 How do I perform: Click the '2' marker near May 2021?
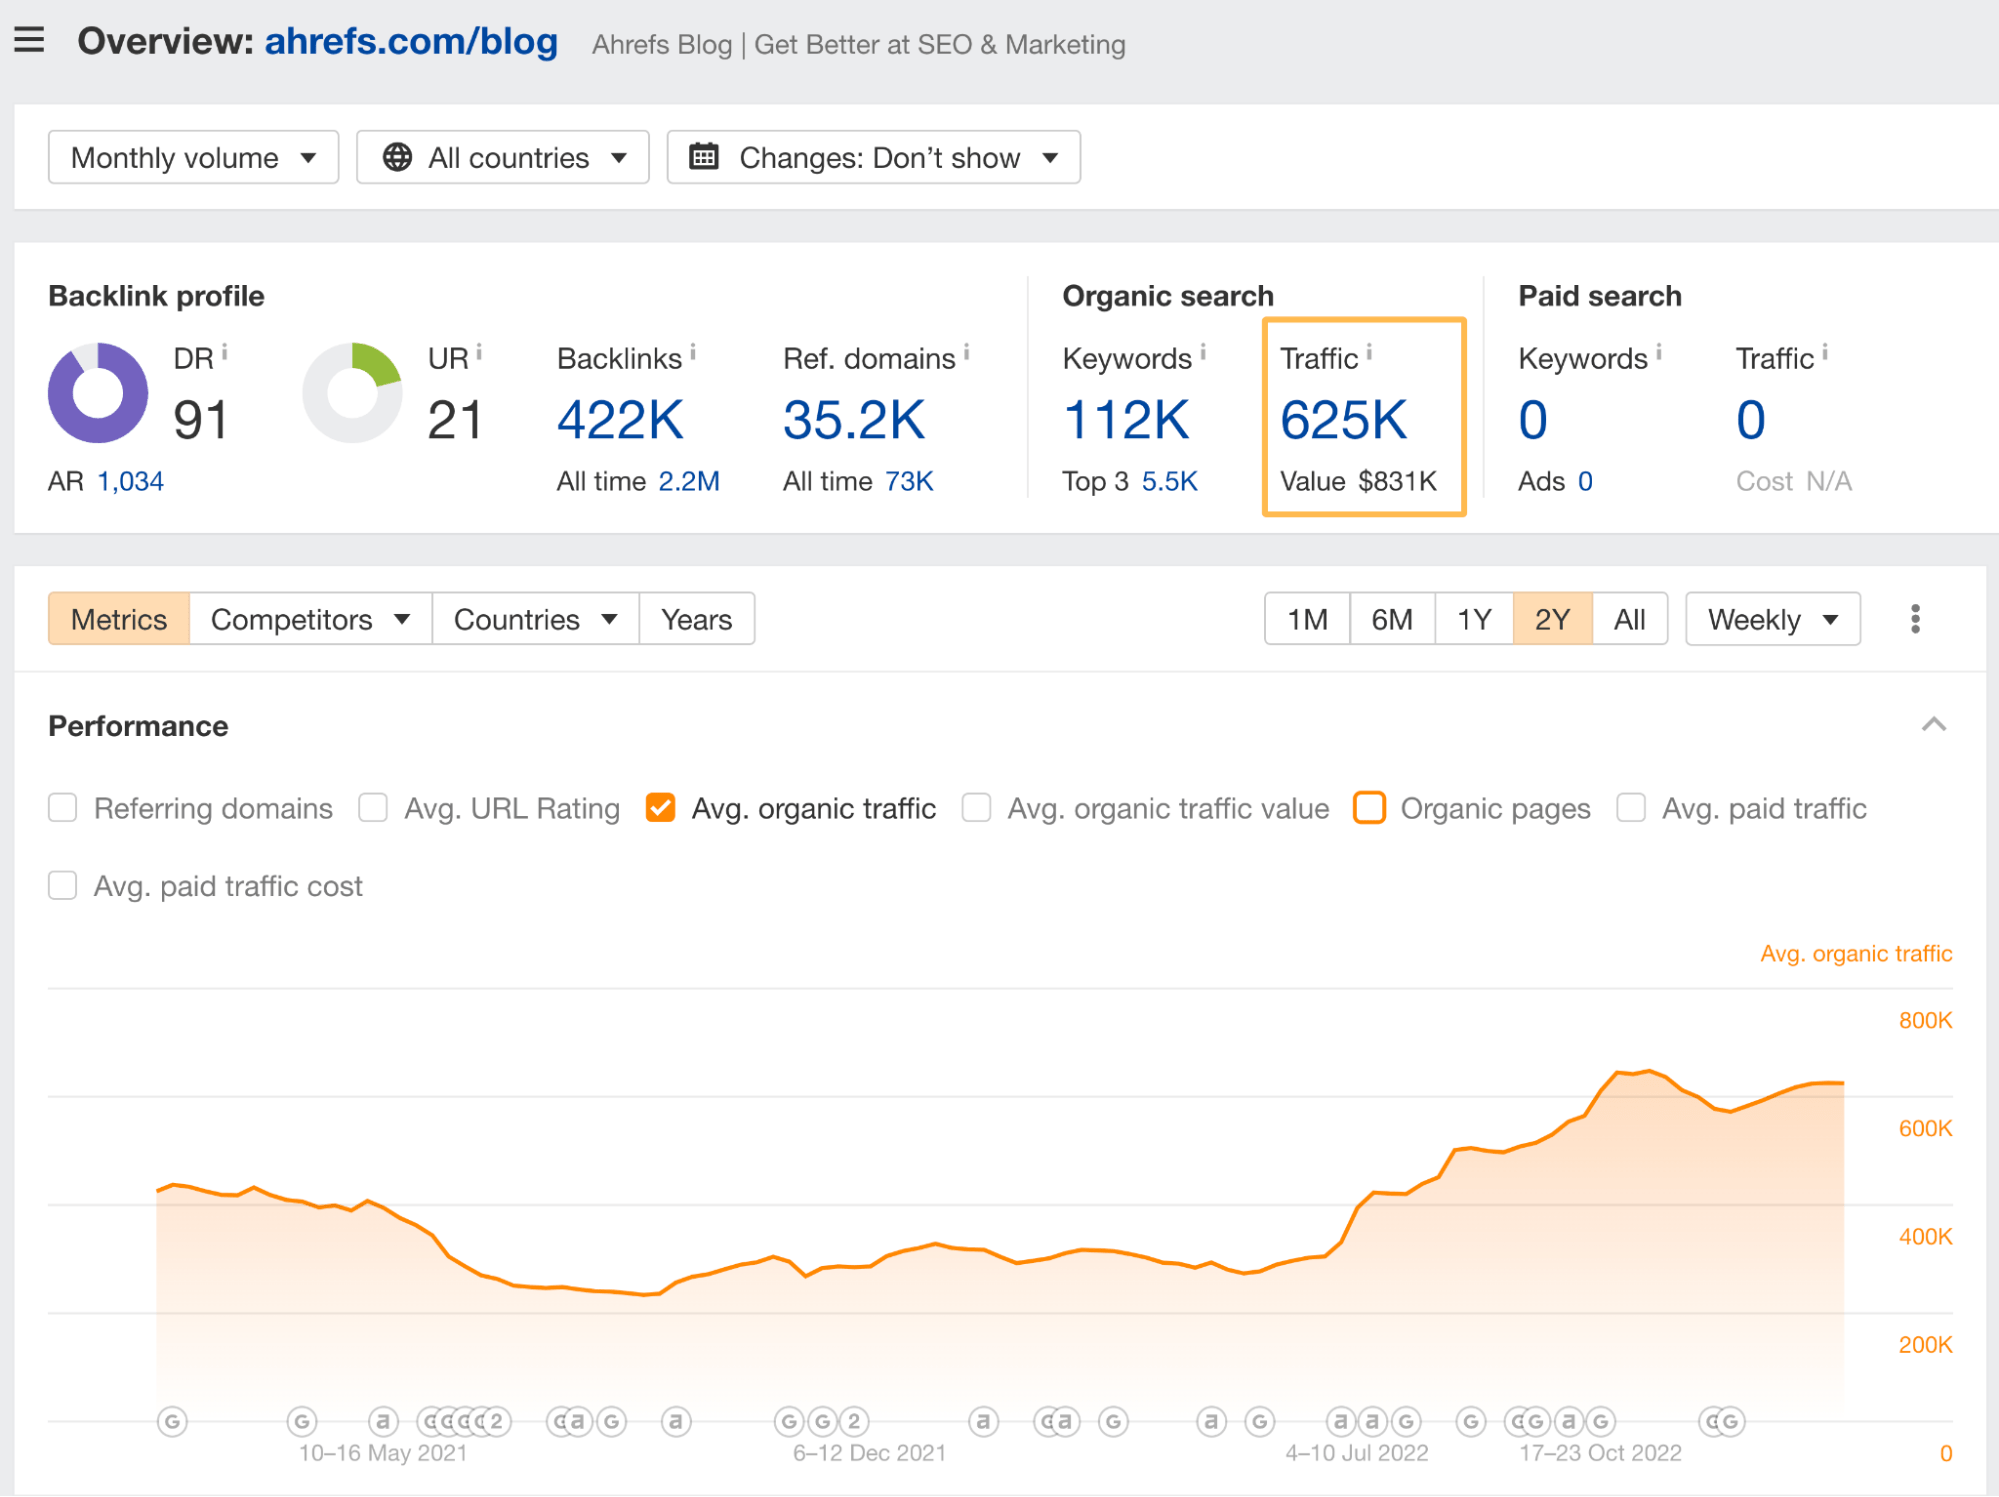click(x=496, y=1421)
